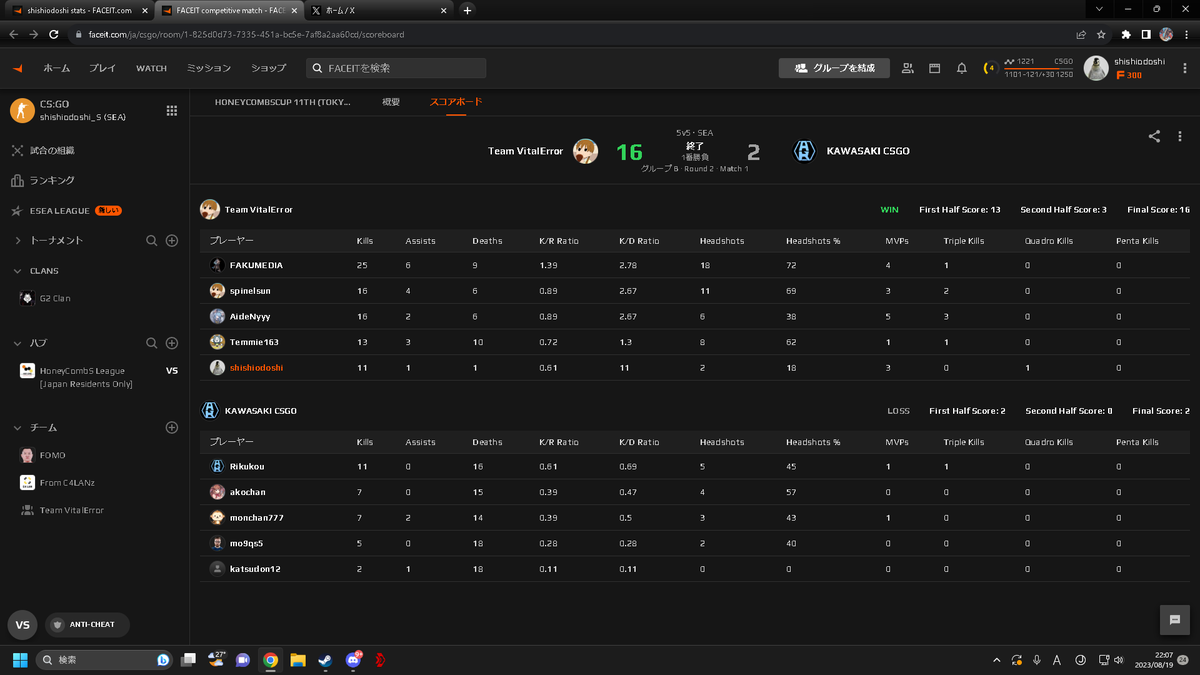Switch to the 概要 tab
Screen dimensions: 1200x675
coord(391,102)
